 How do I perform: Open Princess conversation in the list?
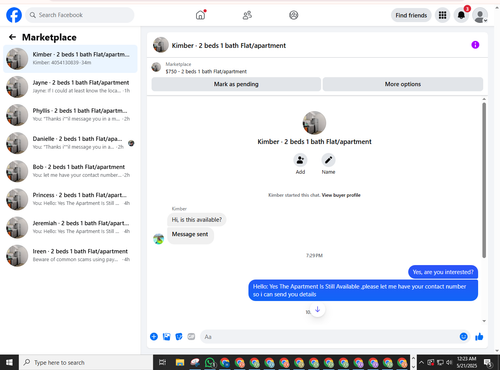(70, 199)
